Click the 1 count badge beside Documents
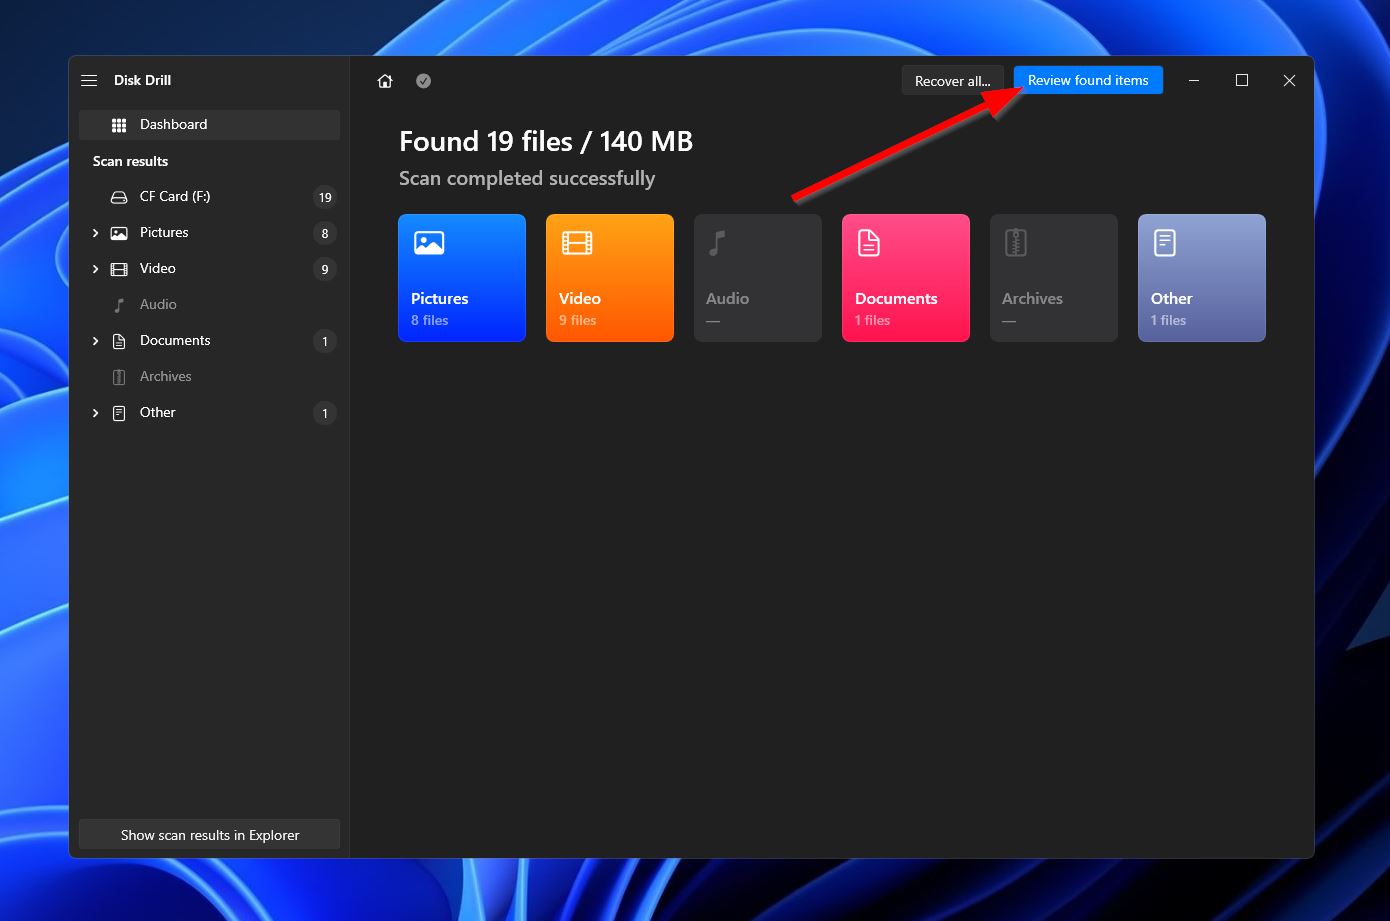The height and width of the screenshot is (921, 1390). point(325,341)
